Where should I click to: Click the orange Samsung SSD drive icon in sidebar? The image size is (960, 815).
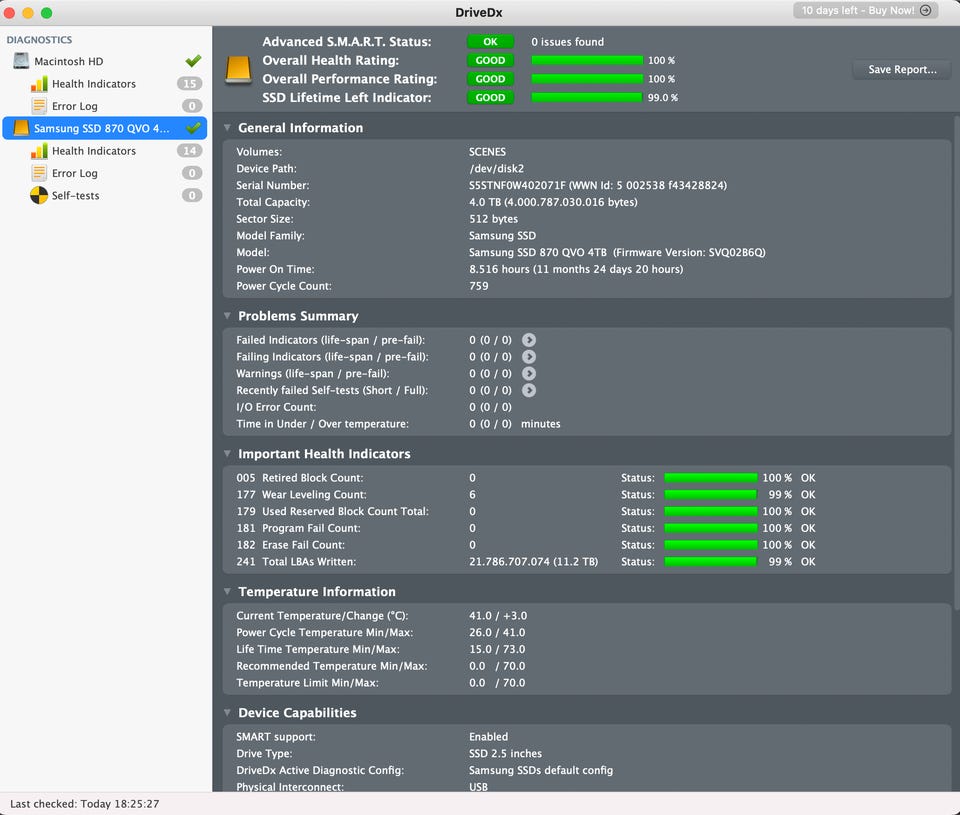(x=21, y=128)
